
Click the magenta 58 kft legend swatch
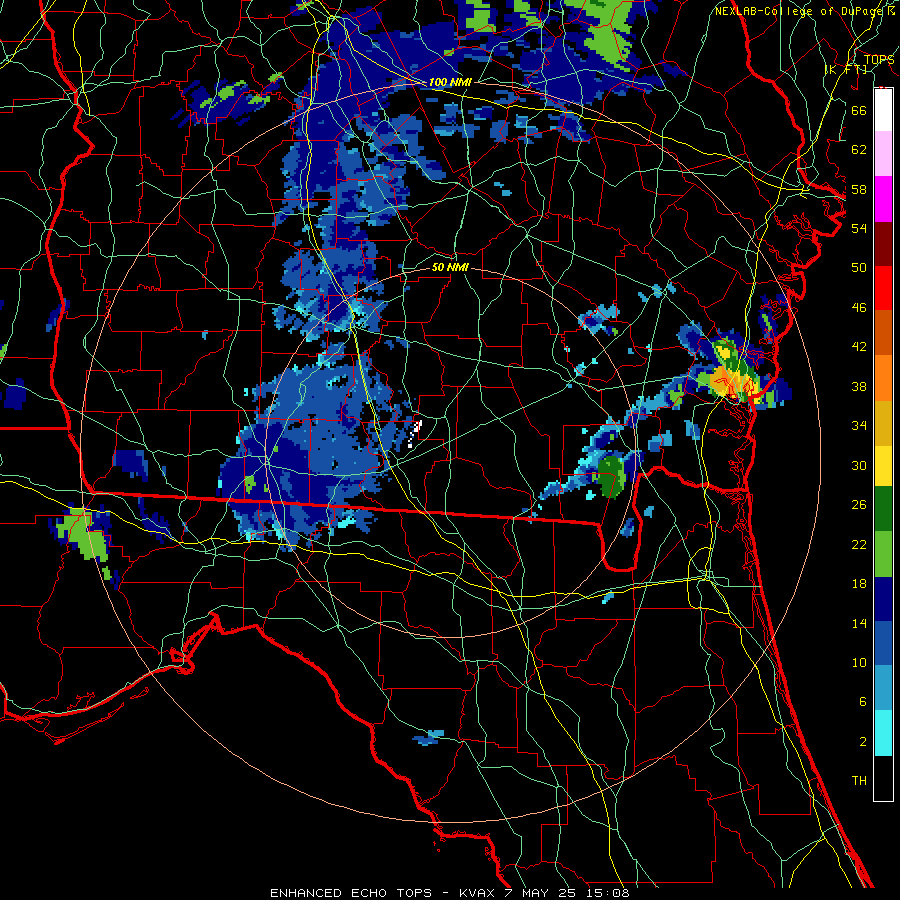pos(883,199)
